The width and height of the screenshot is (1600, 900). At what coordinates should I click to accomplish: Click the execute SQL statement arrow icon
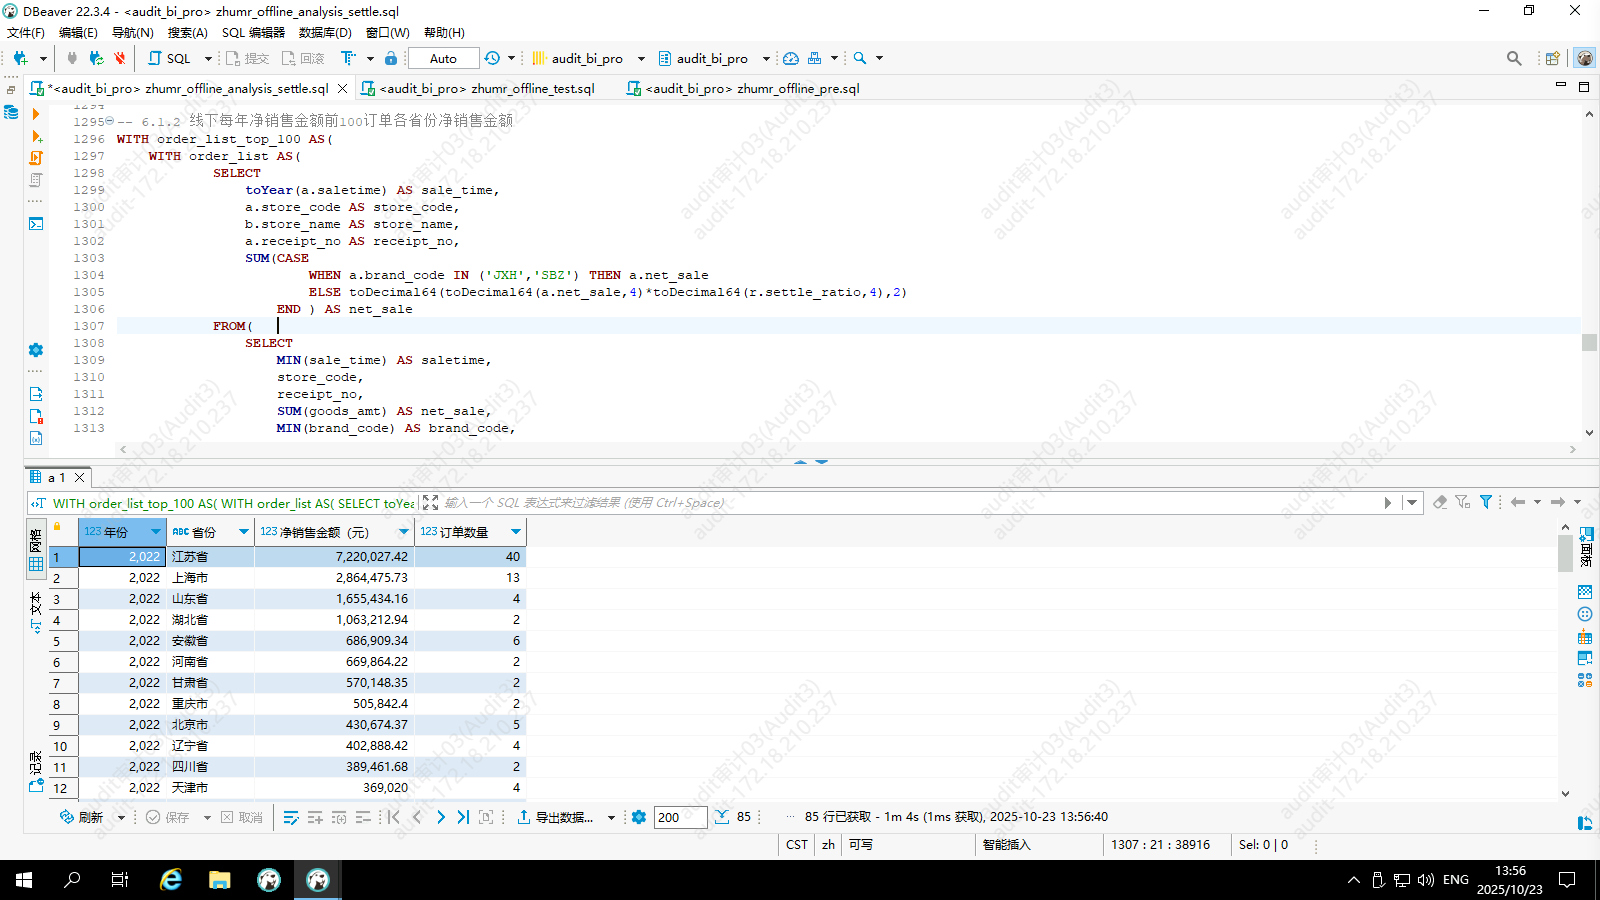36,114
